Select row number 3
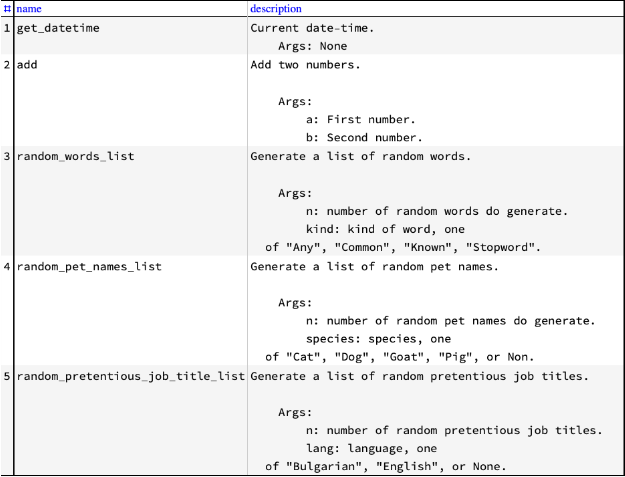The width and height of the screenshot is (625, 477). click(x=7, y=156)
